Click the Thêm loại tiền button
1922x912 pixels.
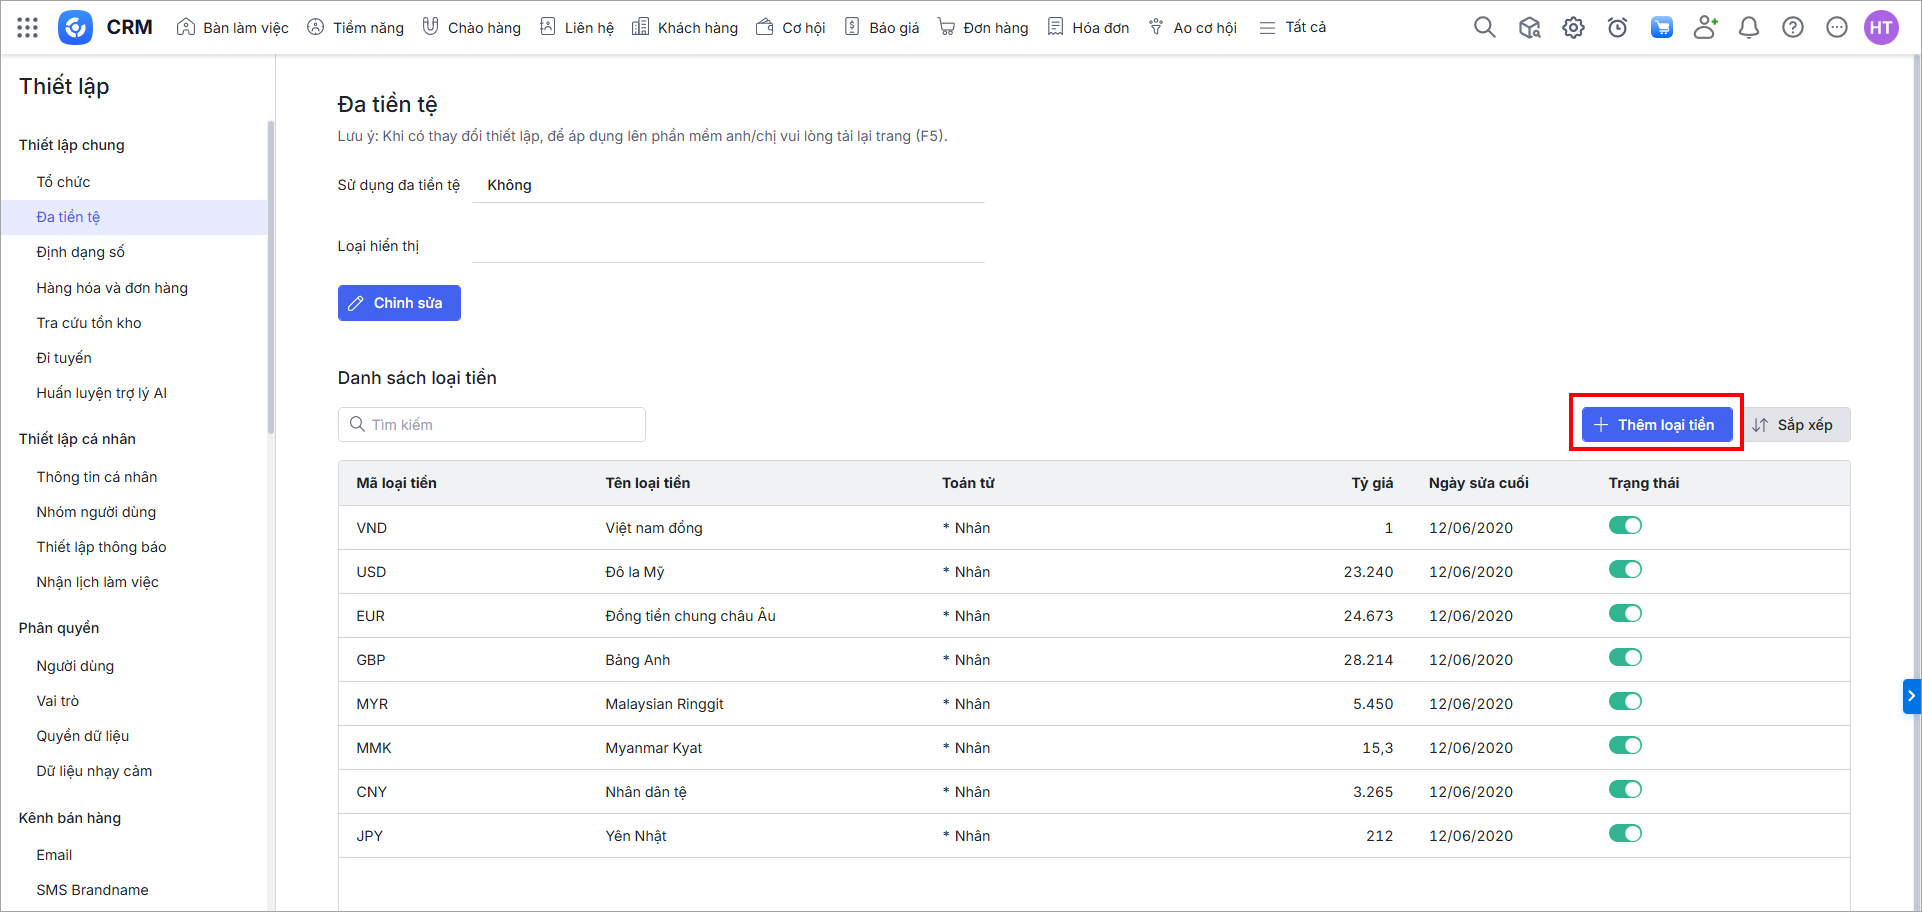(x=1656, y=425)
